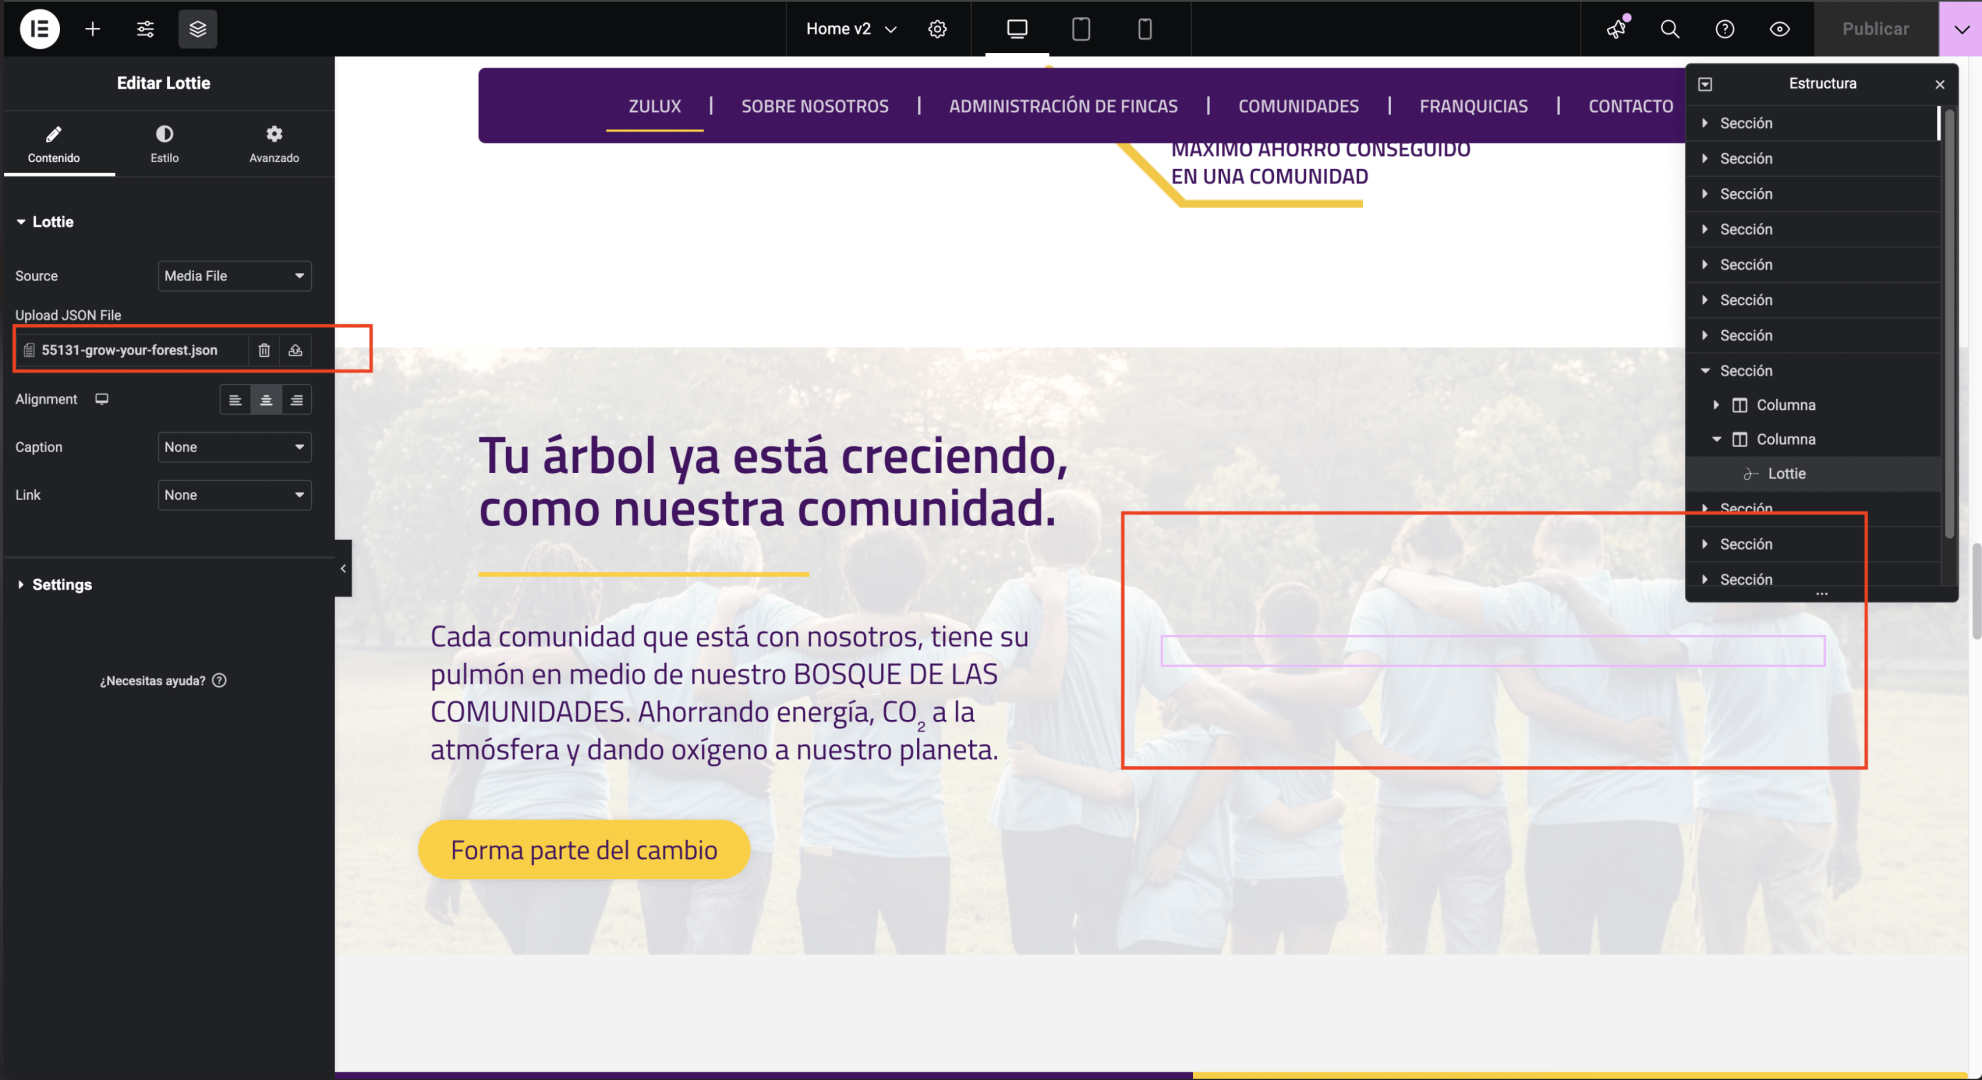Close the Estructura panel
Image resolution: width=1982 pixels, height=1080 pixels.
click(1939, 84)
